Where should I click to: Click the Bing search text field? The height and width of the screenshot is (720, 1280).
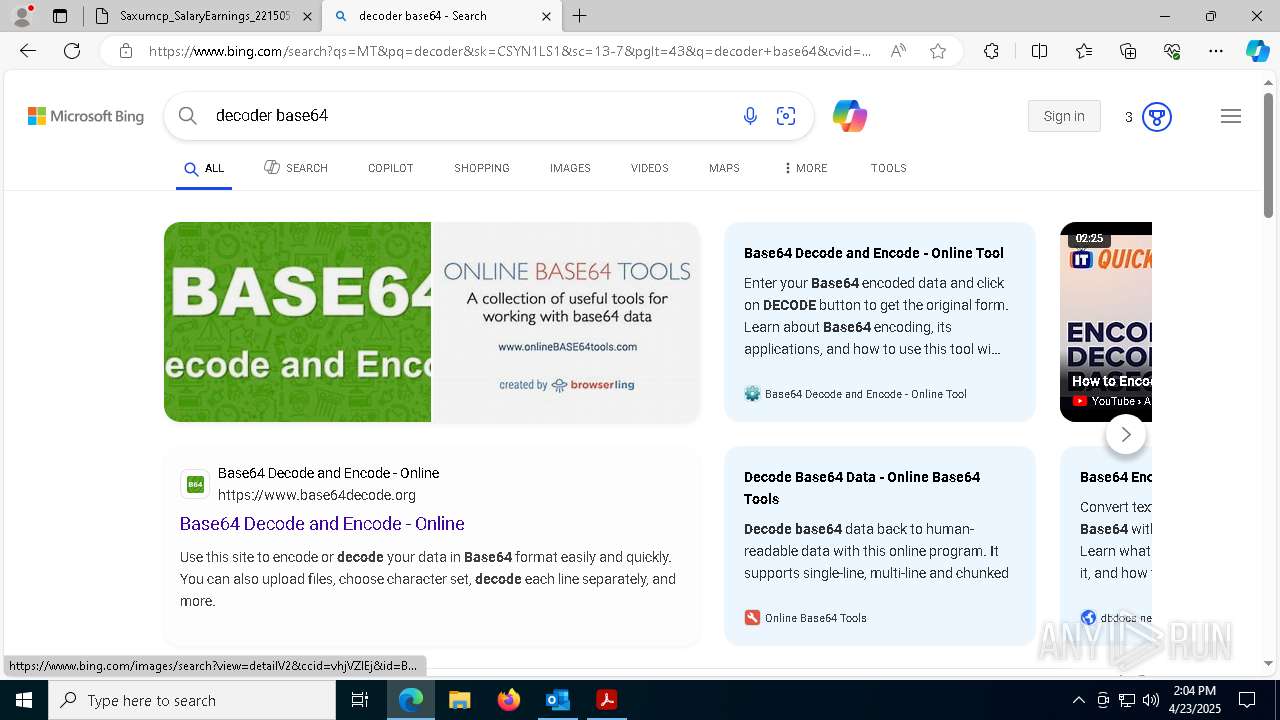coord(470,116)
